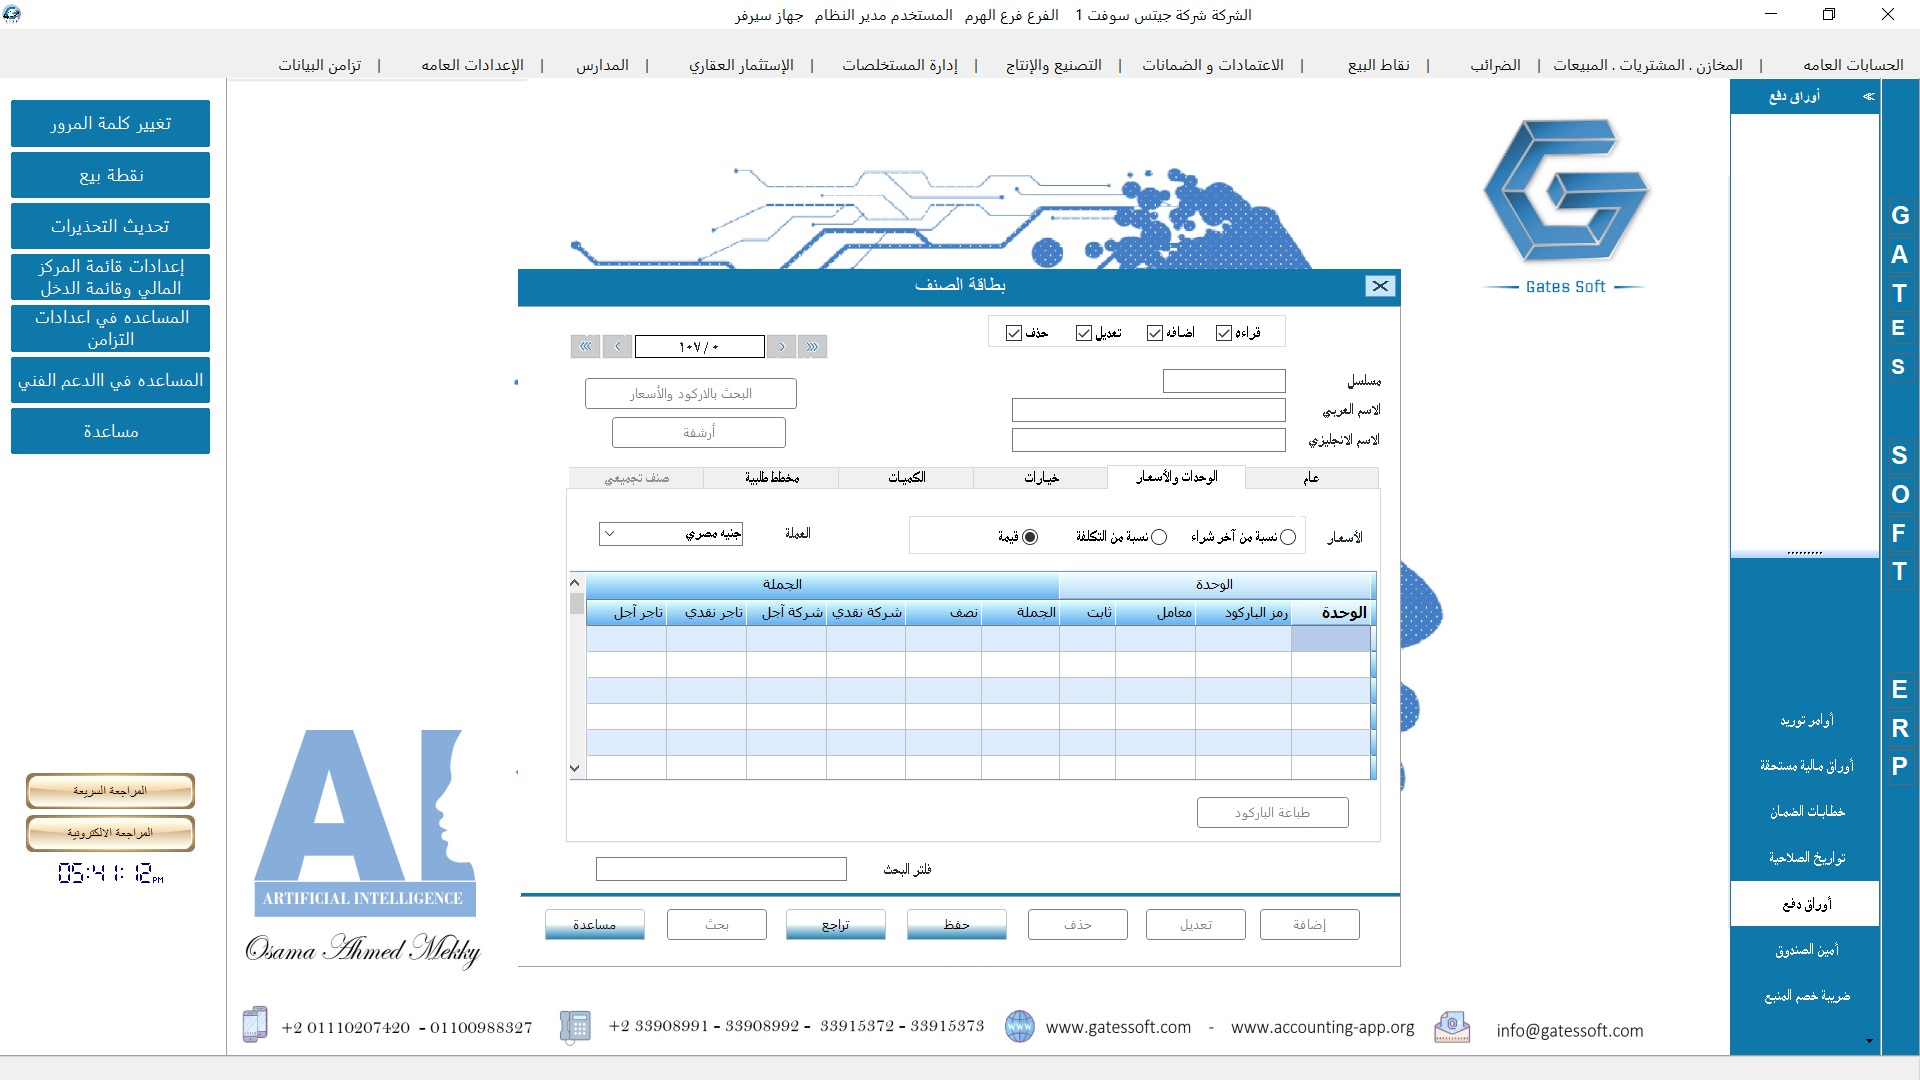Viewport: 1920px width, 1080px height.
Task: Click the desk telephone icon
Action: (x=574, y=1026)
